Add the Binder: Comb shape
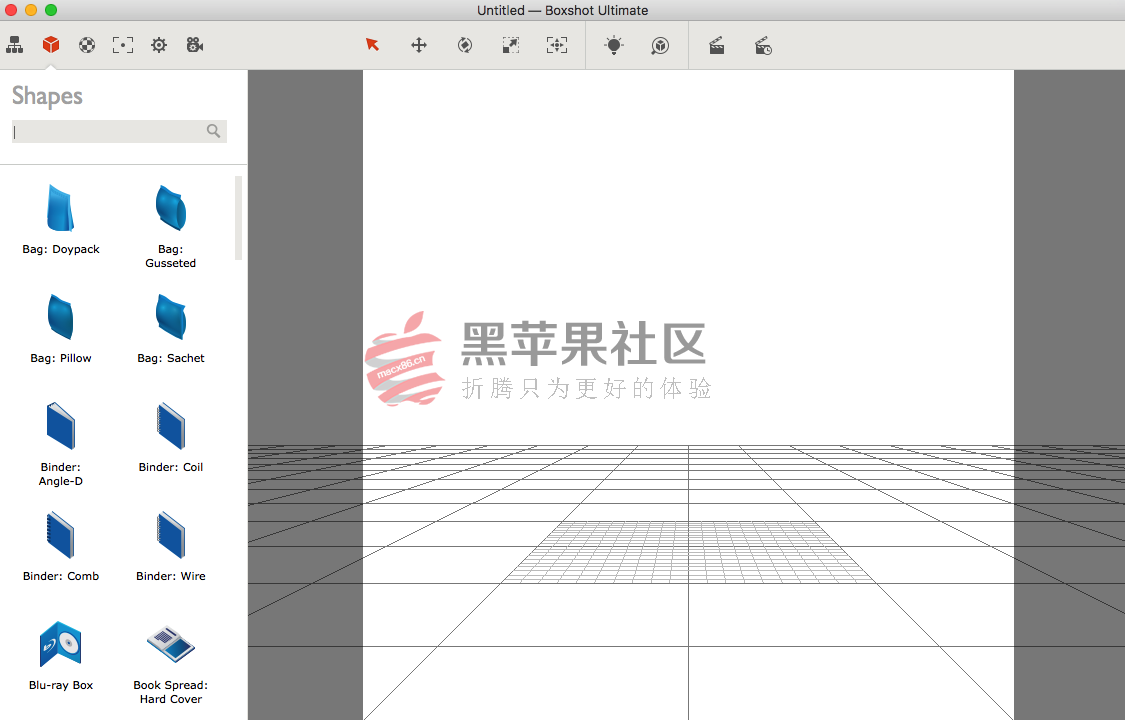1125x720 pixels. 61,546
